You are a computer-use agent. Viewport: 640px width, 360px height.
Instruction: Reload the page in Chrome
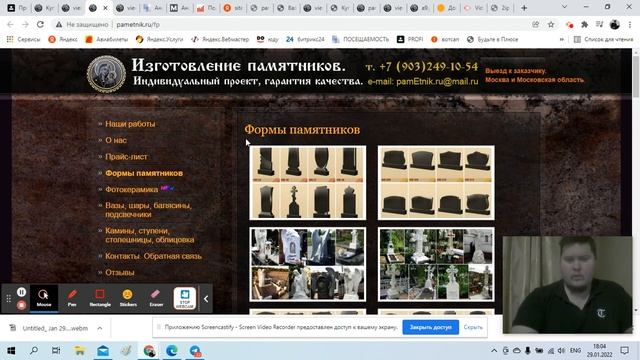click(40, 24)
